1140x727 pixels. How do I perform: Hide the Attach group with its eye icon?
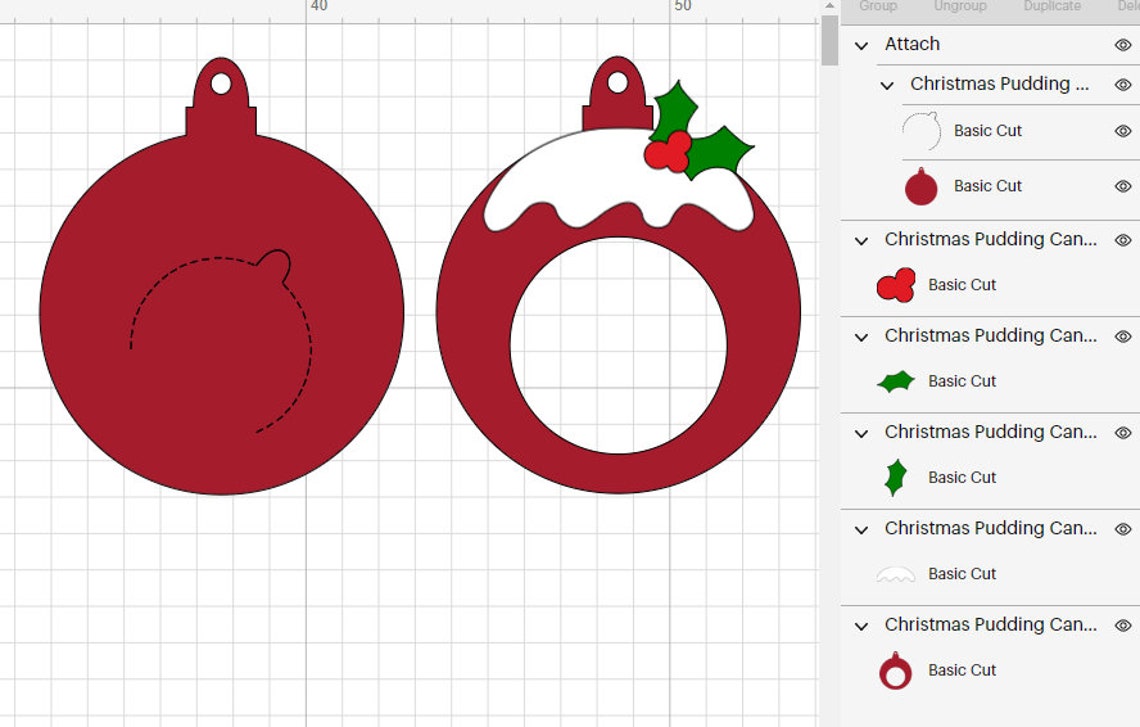[x=1122, y=45]
